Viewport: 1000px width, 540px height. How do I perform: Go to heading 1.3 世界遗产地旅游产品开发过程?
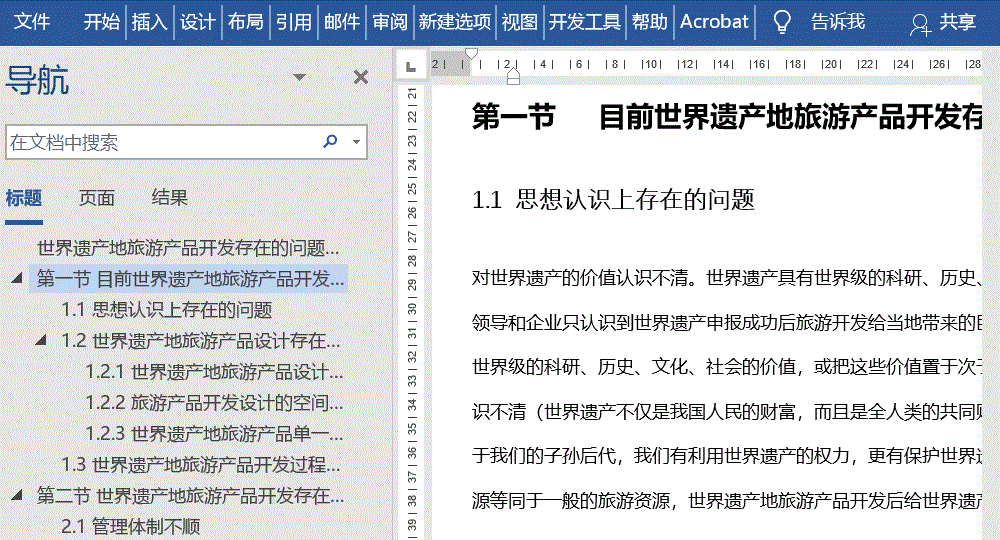(200, 464)
